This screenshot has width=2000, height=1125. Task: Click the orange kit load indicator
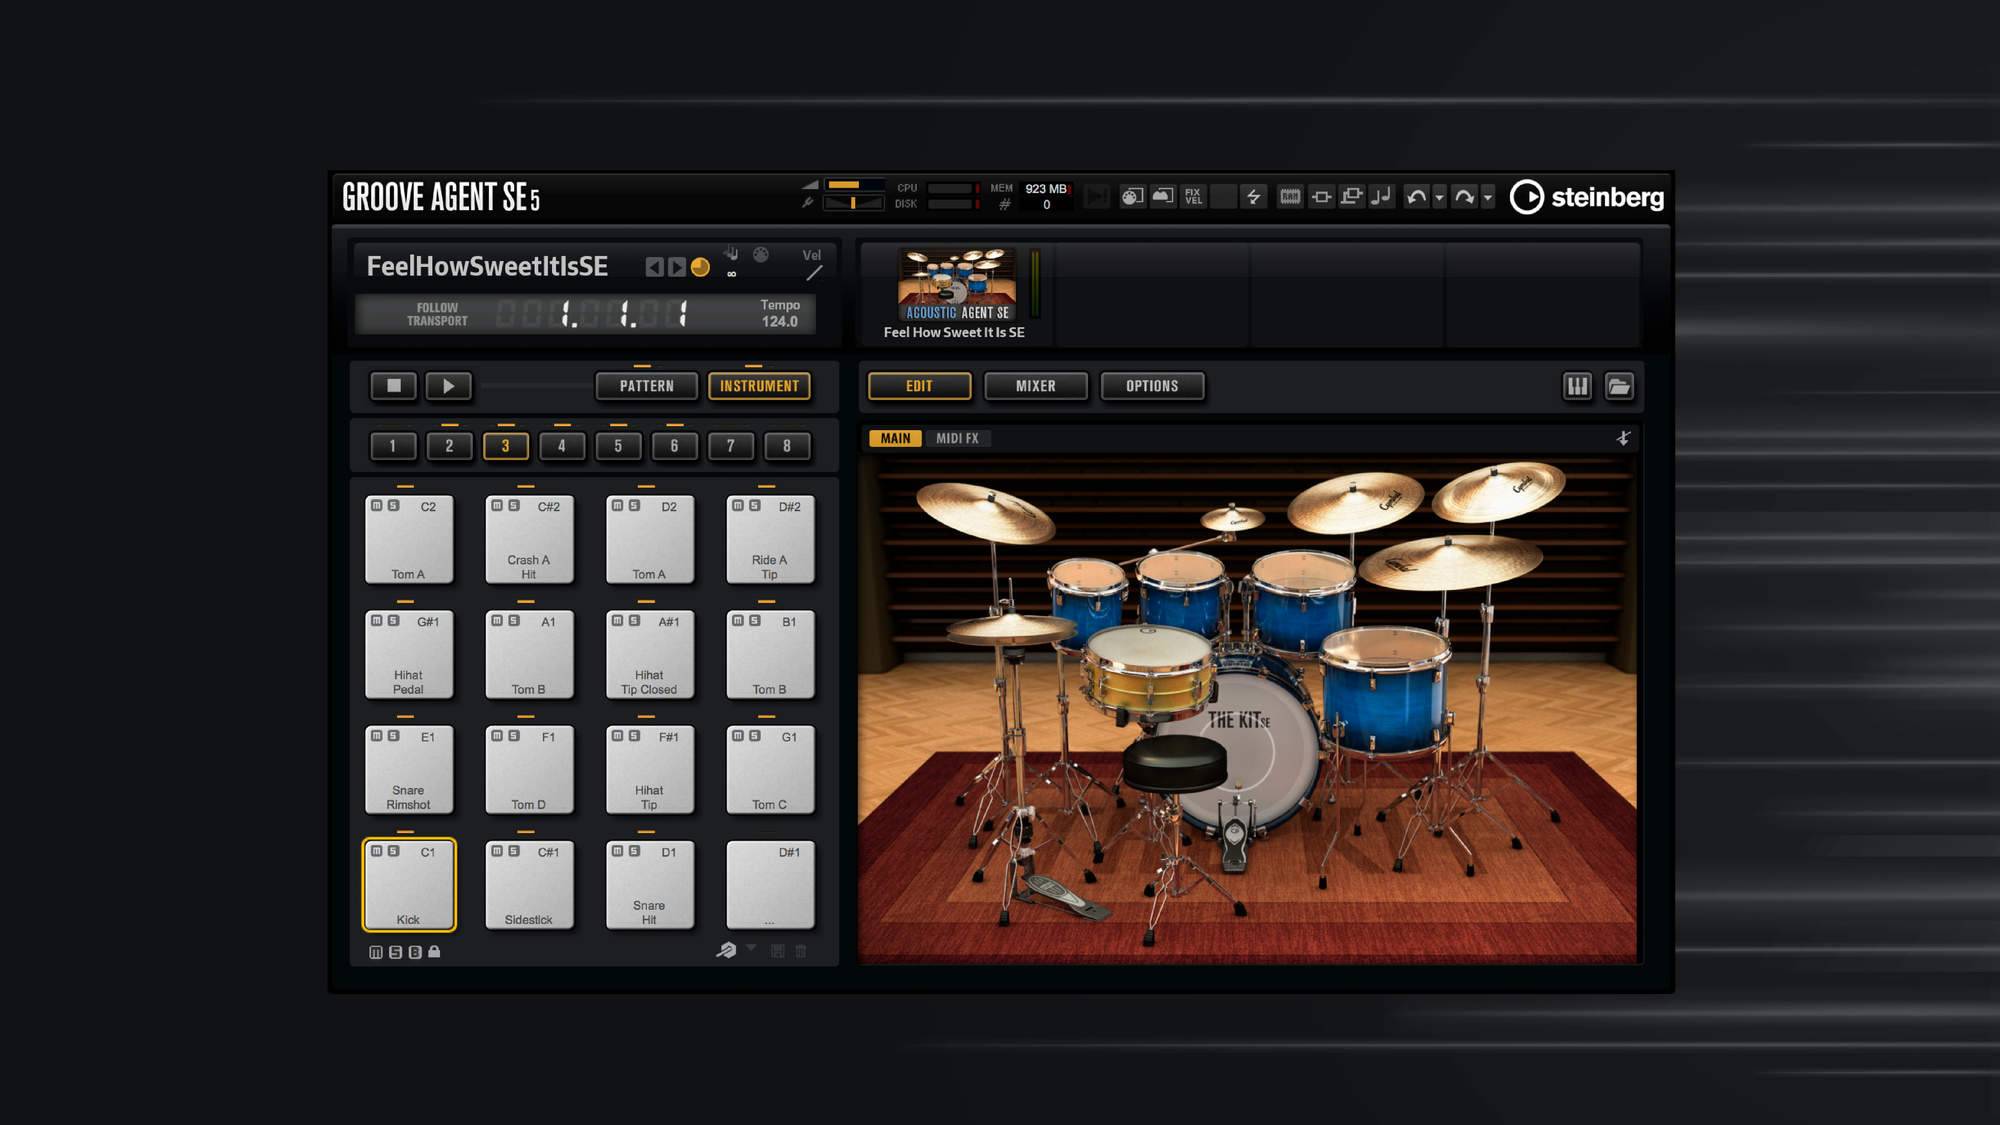700,267
